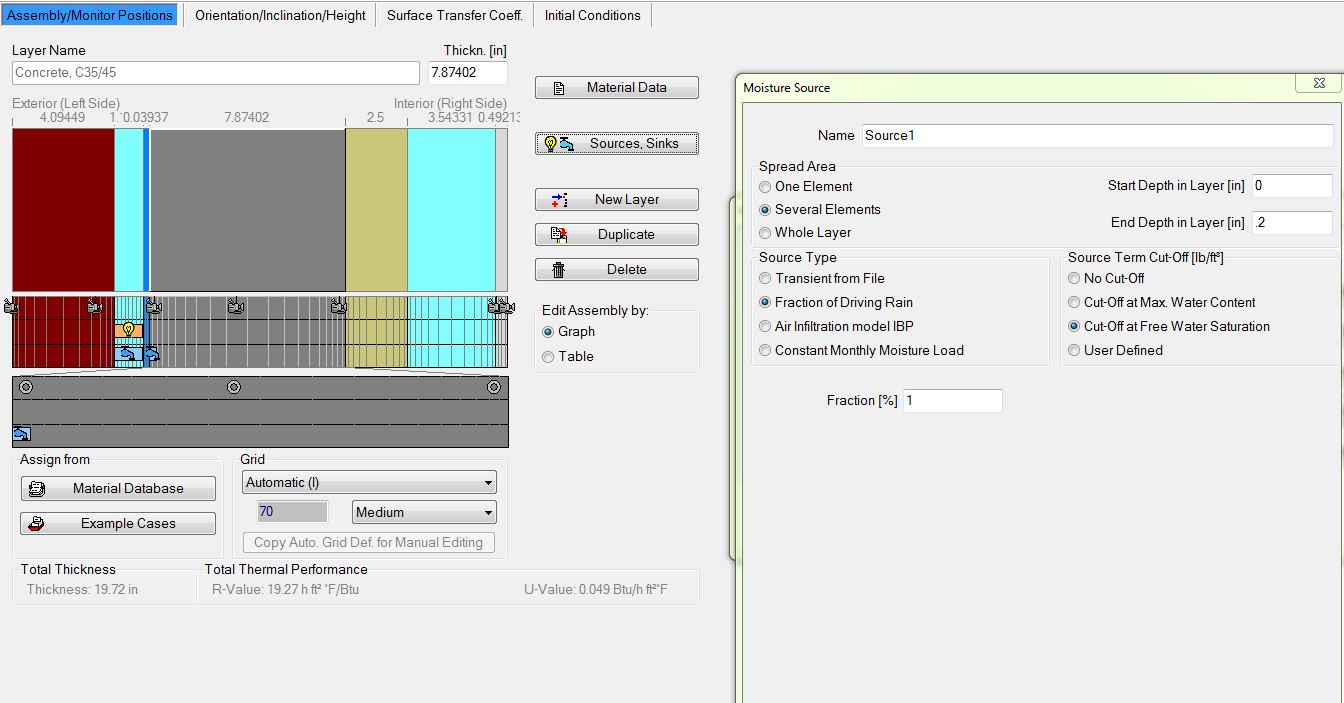This screenshot has width=1344, height=703.
Task: Switch to the Orientation/Inclination/Height tab
Action: 280,15
